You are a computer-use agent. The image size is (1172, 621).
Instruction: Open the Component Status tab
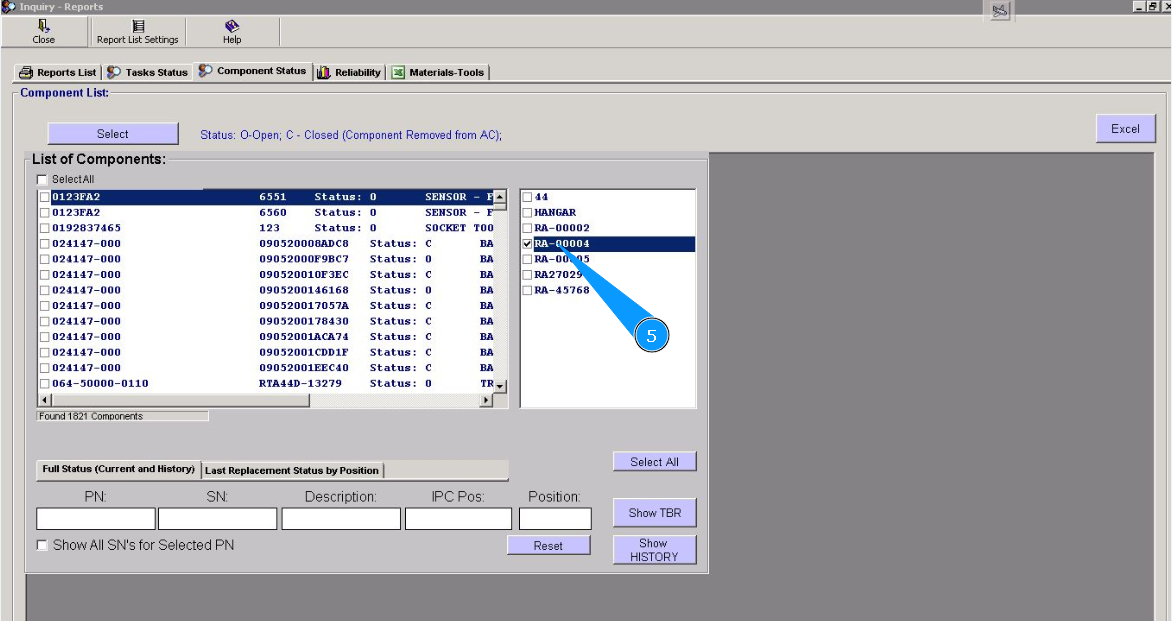(252, 71)
